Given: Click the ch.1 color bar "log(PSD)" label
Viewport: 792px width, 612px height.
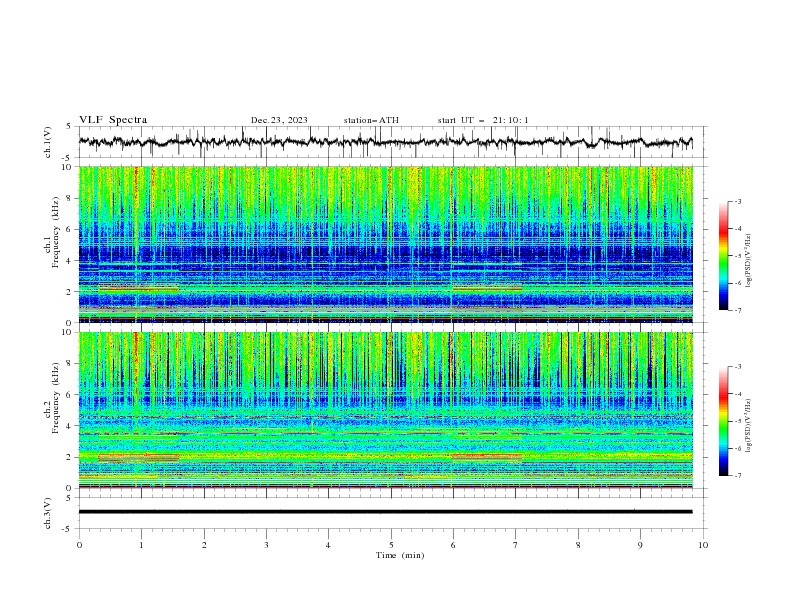Looking at the screenshot, I should (749, 261).
